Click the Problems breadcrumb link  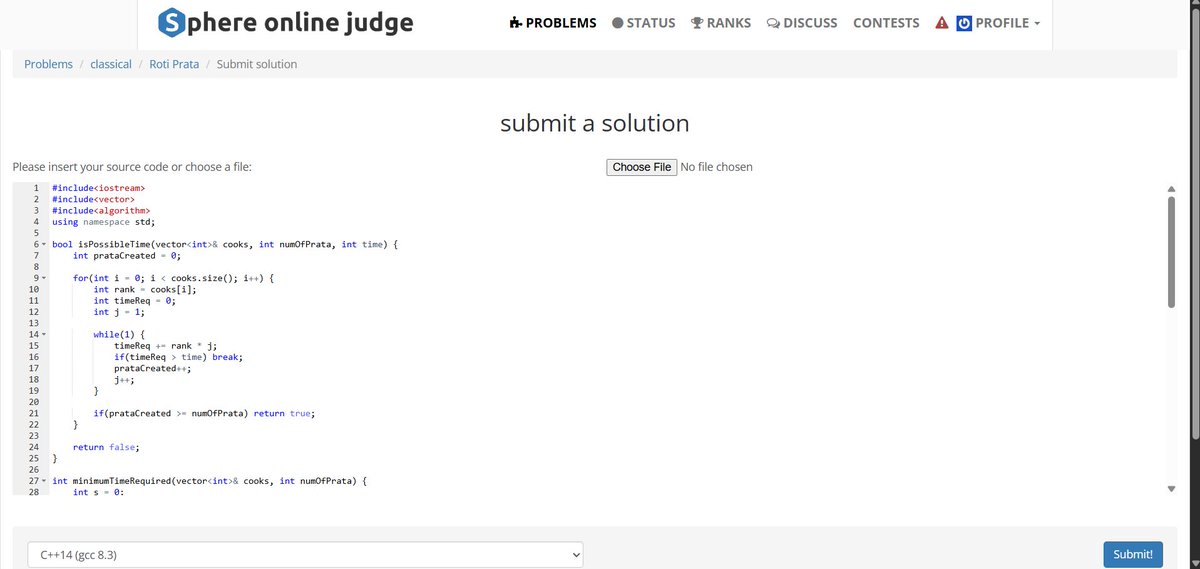48,64
